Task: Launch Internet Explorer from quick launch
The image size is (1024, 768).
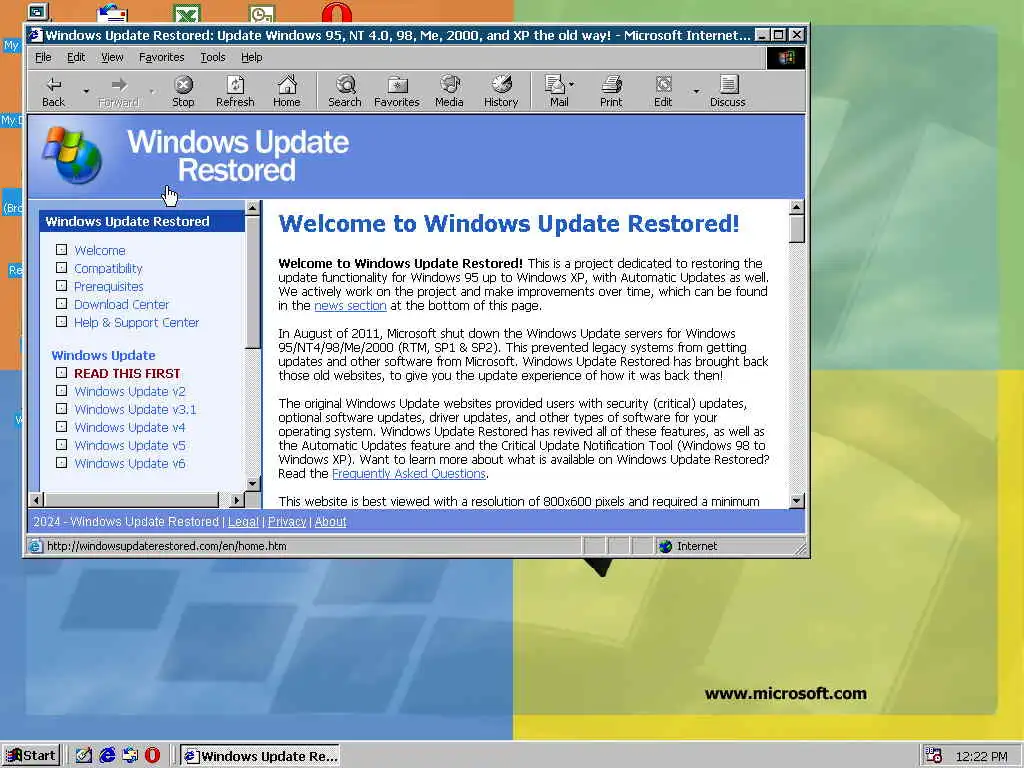Action: tap(108, 756)
